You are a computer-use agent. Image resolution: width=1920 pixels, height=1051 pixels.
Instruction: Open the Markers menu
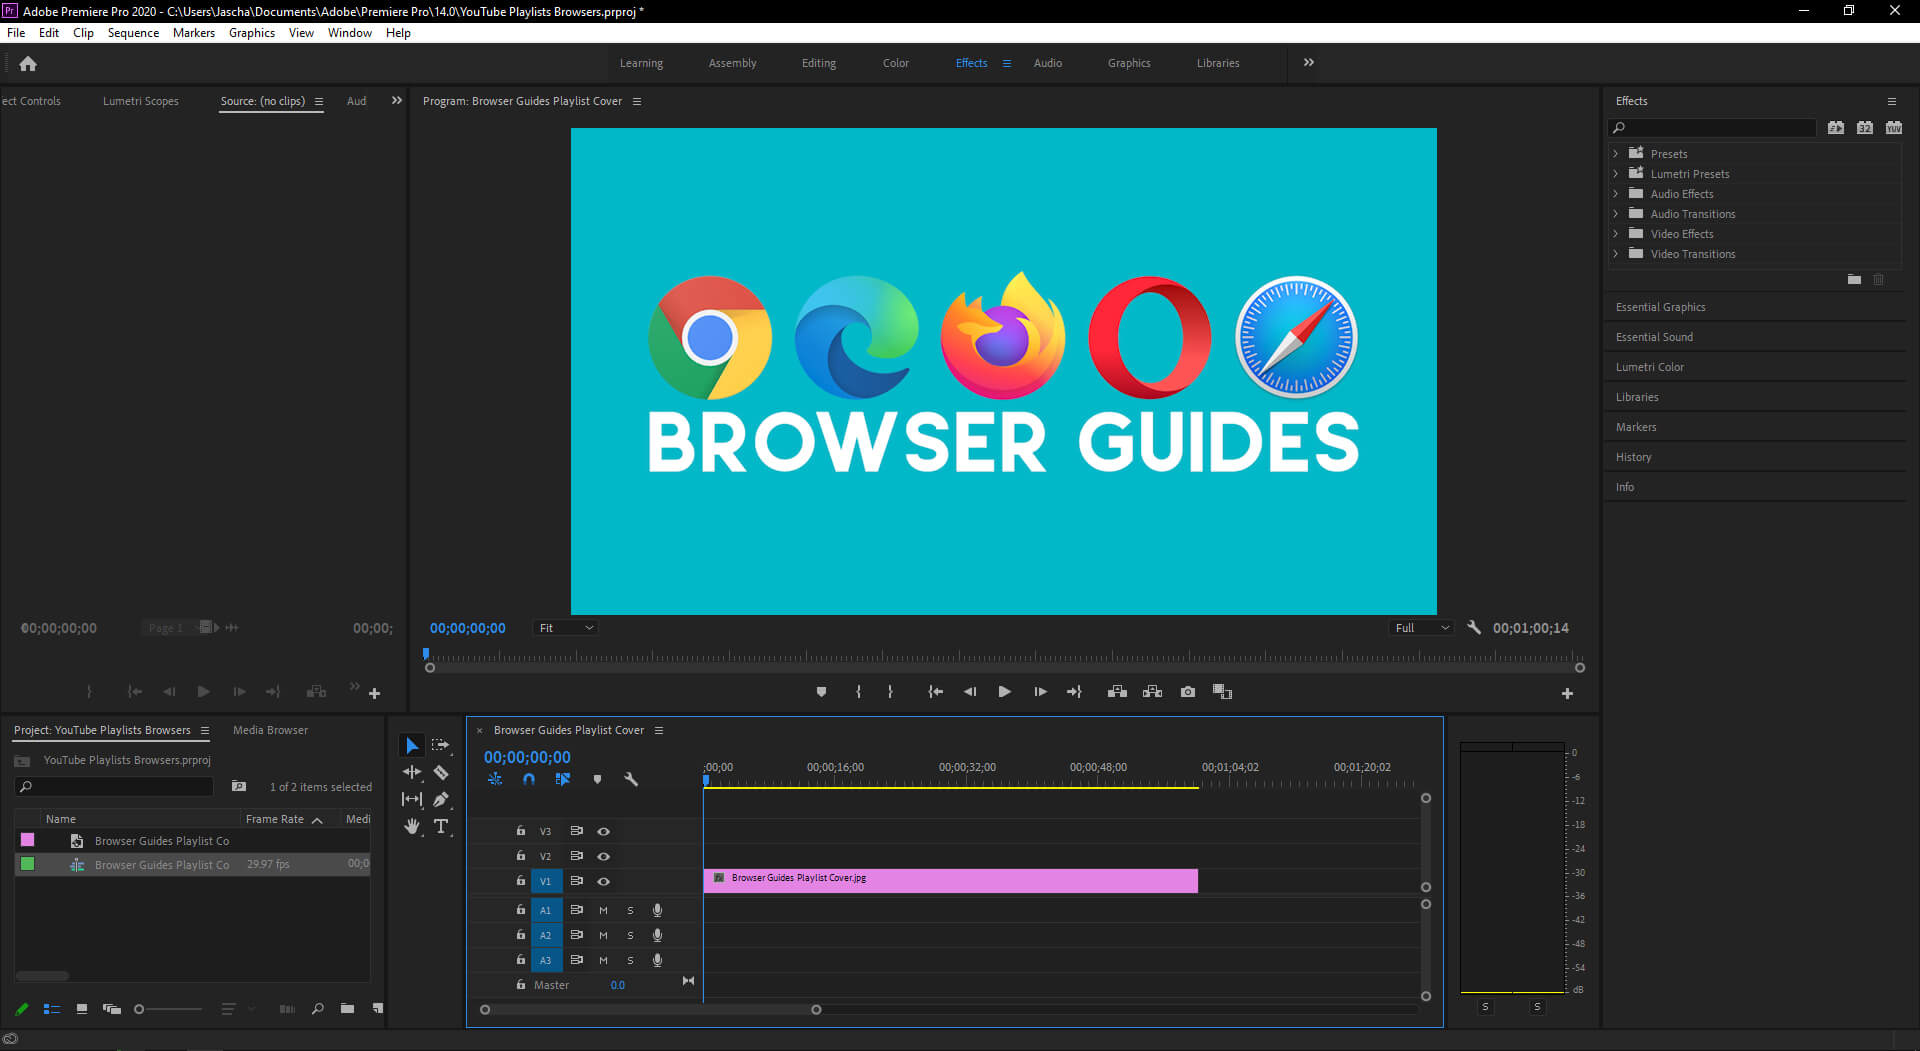point(193,33)
